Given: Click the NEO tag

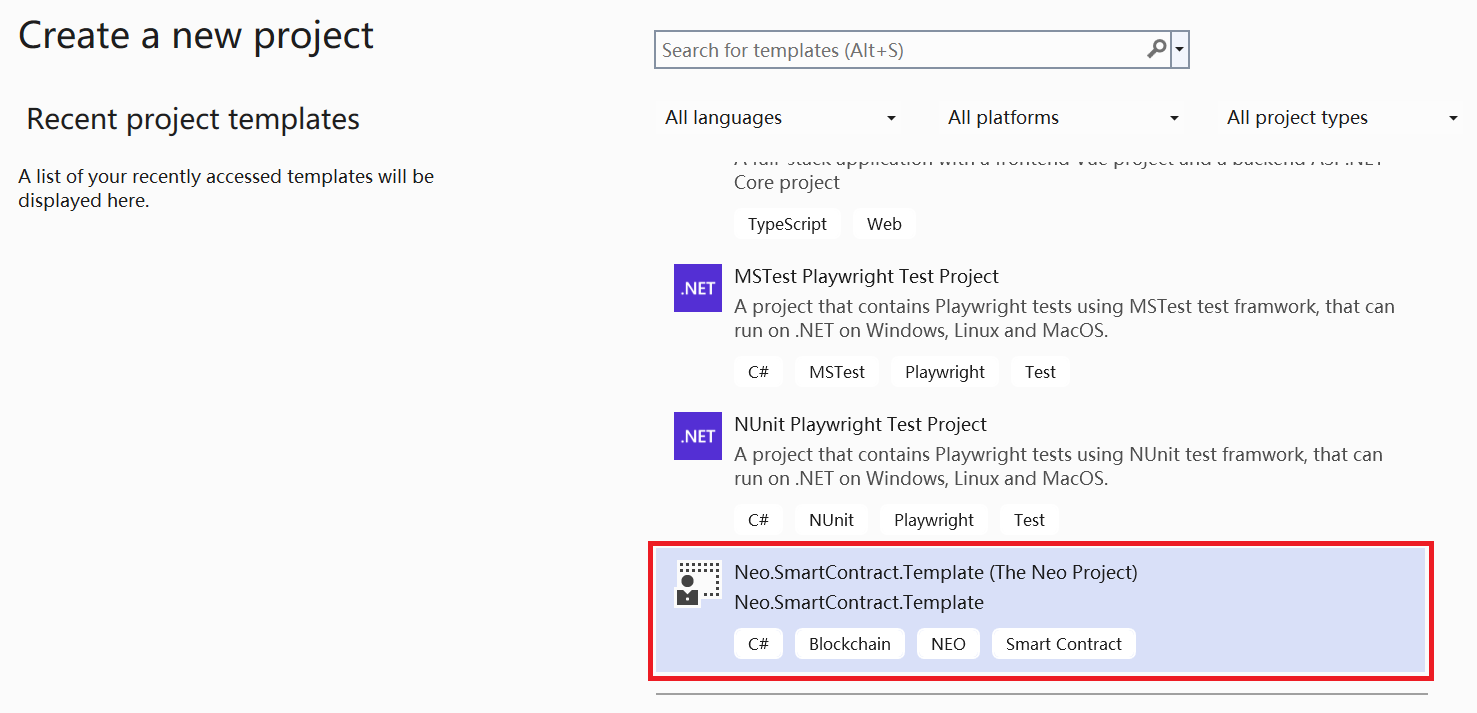Looking at the screenshot, I should tap(948, 644).
